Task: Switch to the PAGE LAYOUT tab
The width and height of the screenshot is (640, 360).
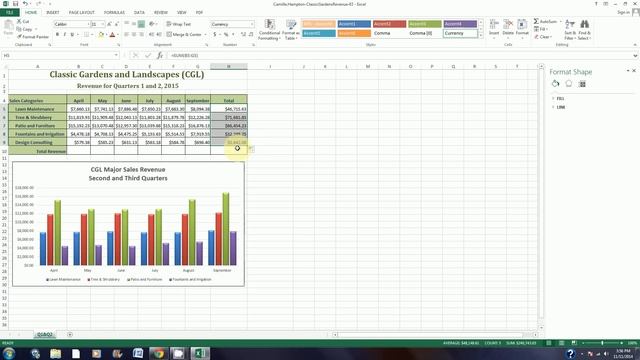Action: coord(82,13)
